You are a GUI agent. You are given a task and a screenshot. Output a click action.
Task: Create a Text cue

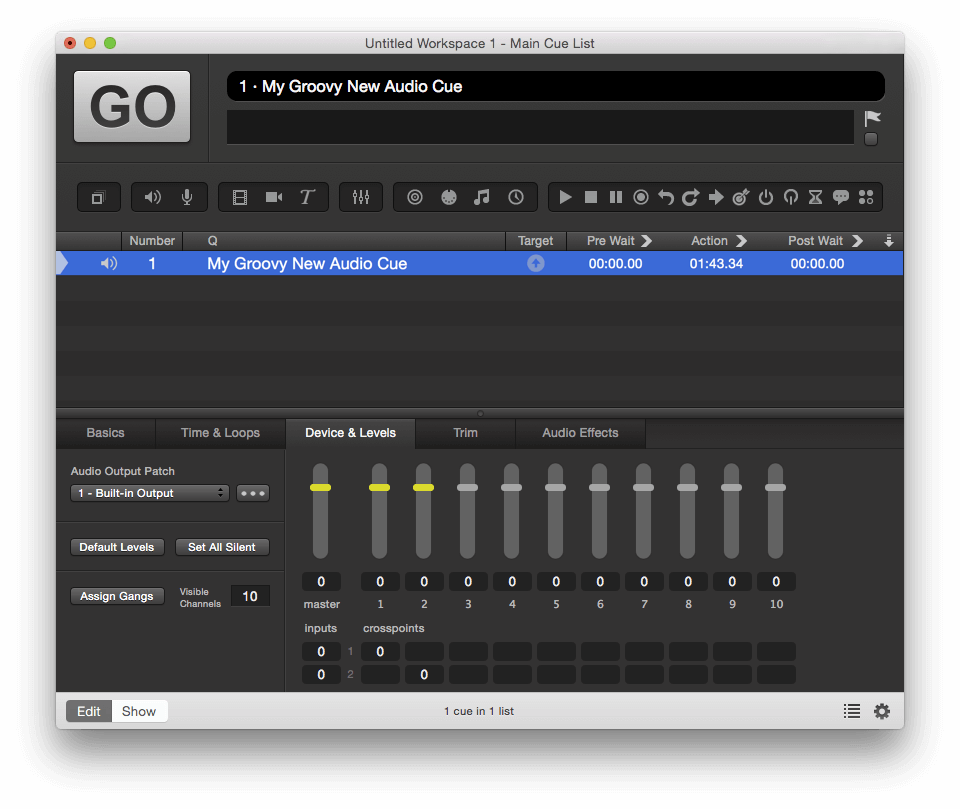point(308,197)
